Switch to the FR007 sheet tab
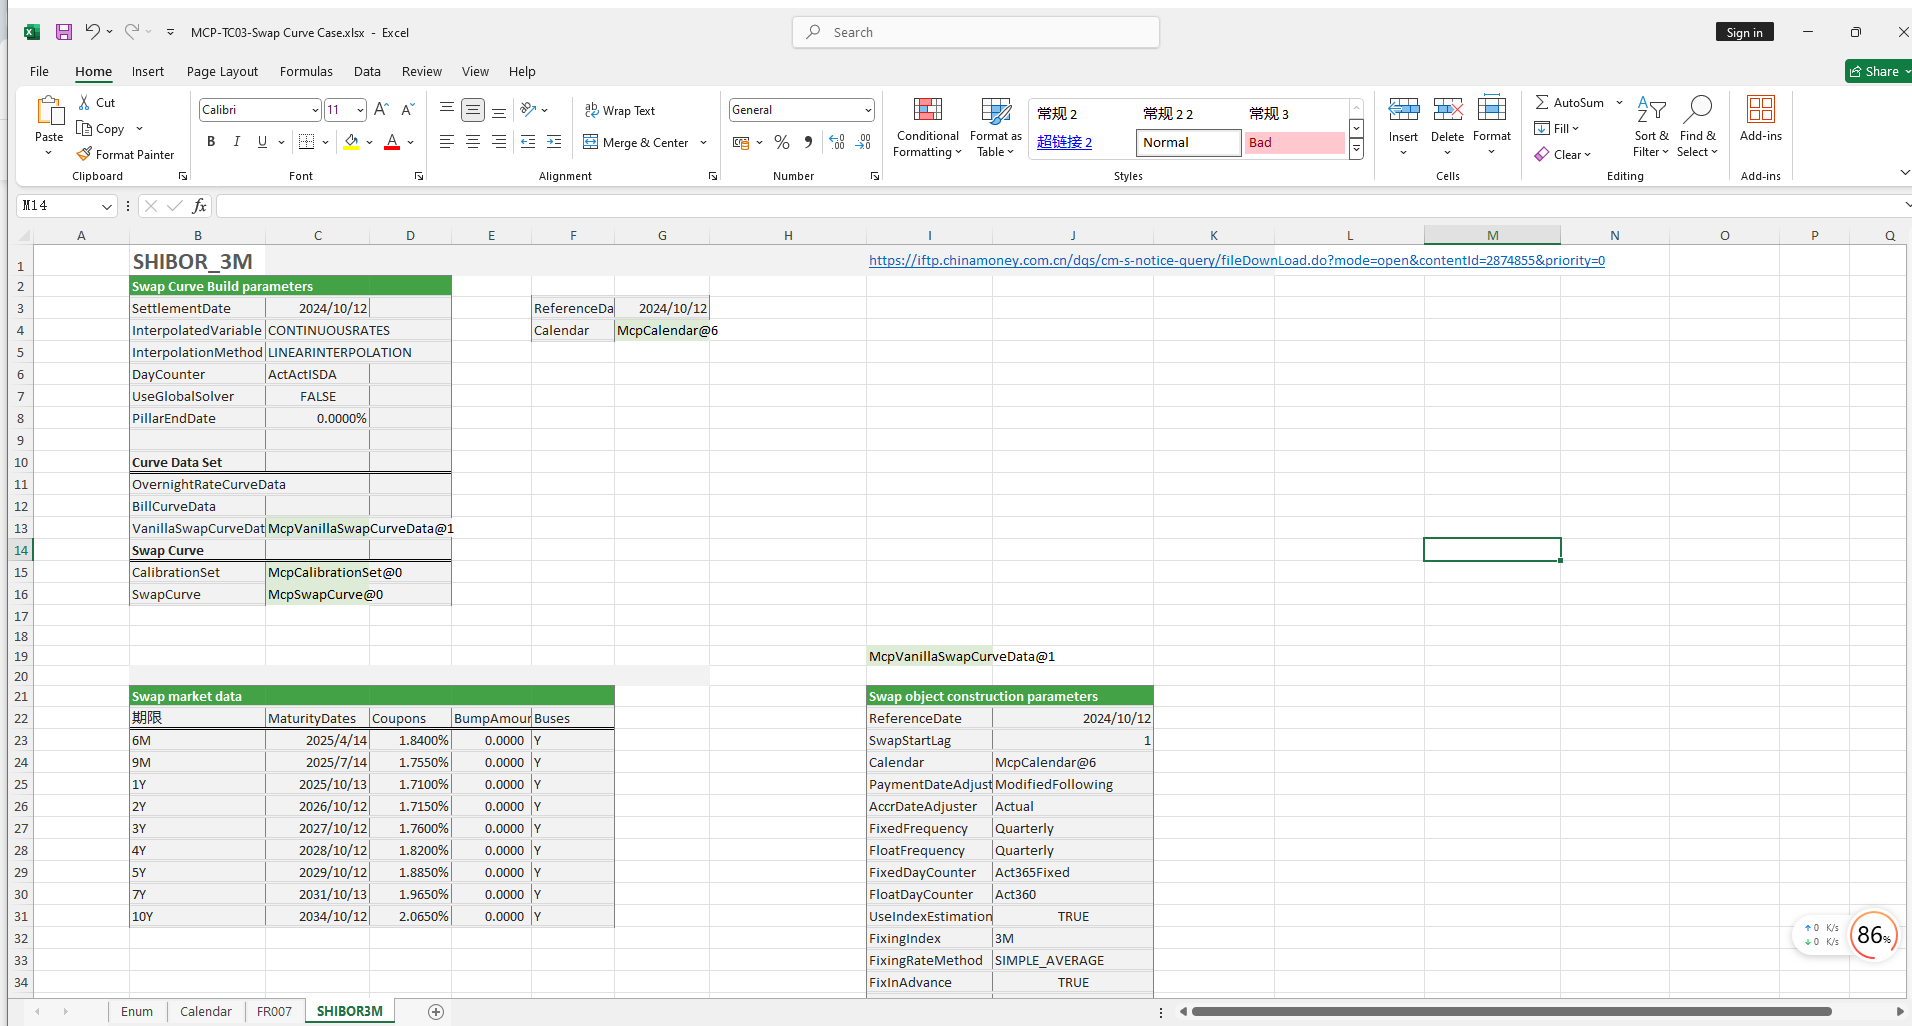The image size is (1912, 1026). click(x=274, y=1012)
